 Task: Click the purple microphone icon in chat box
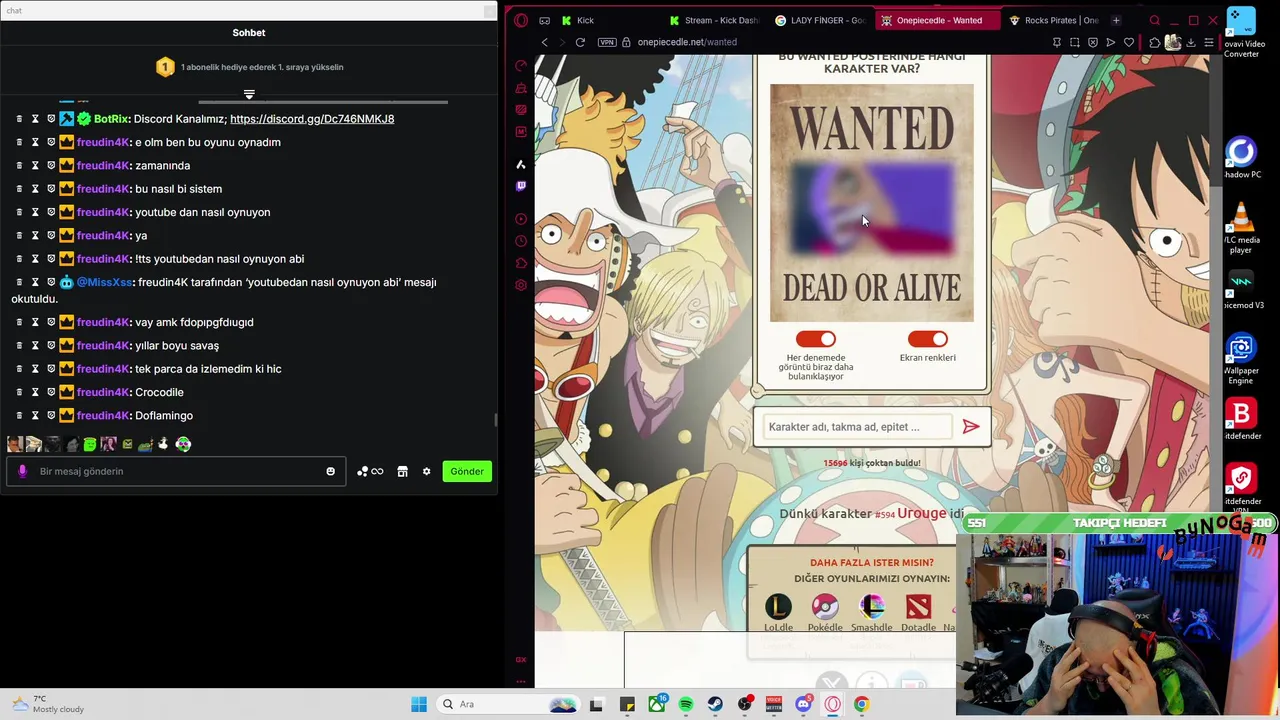(x=23, y=471)
